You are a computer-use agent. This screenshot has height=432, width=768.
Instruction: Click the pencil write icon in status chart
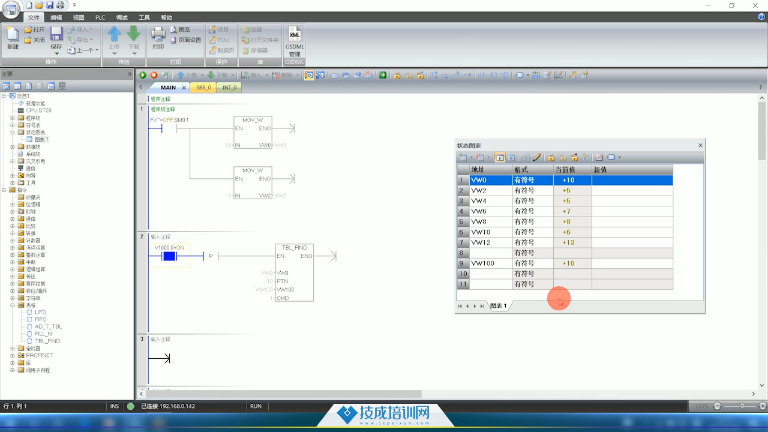pyautogui.click(x=537, y=157)
